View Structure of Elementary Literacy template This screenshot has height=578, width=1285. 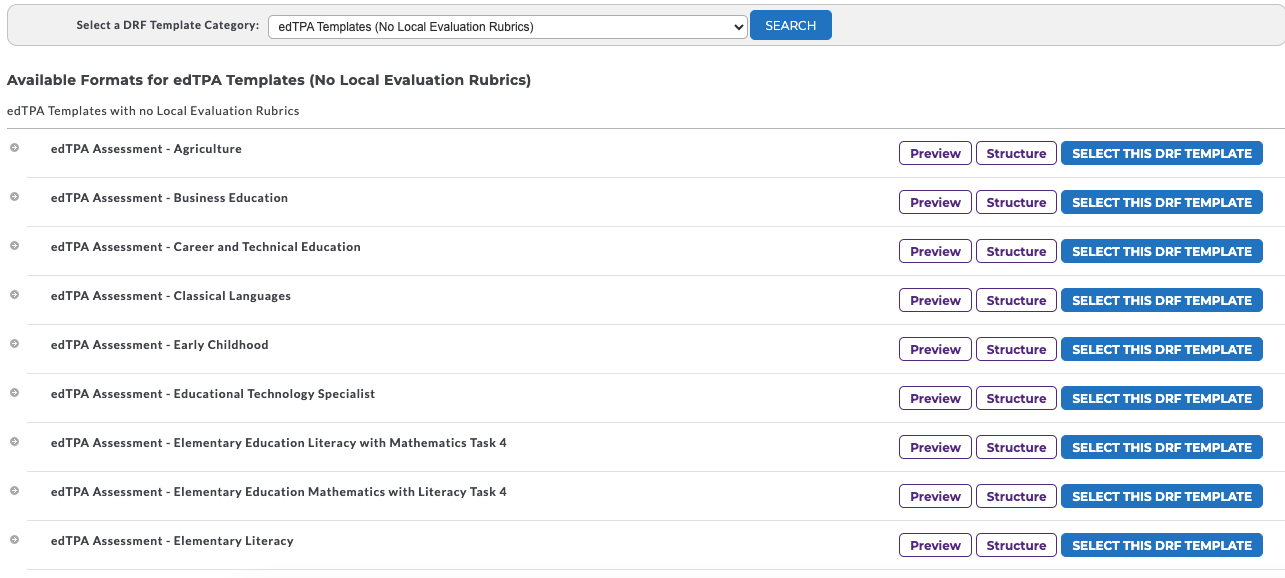pyautogui.click(x=1016, y=545)
